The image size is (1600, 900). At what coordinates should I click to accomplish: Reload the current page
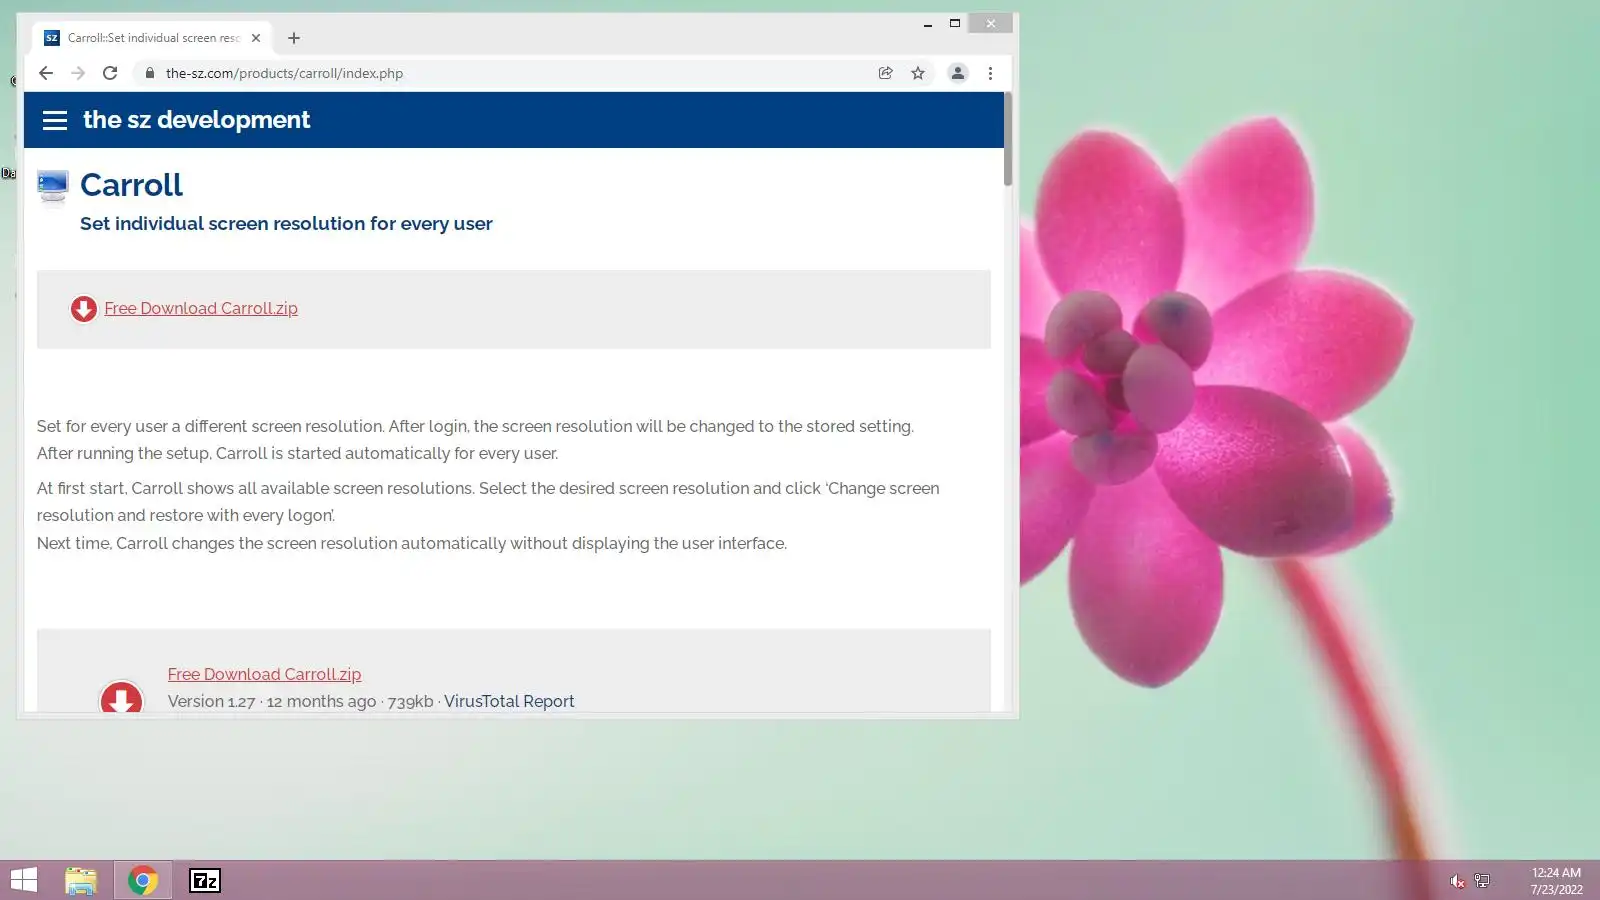point(110,73)
